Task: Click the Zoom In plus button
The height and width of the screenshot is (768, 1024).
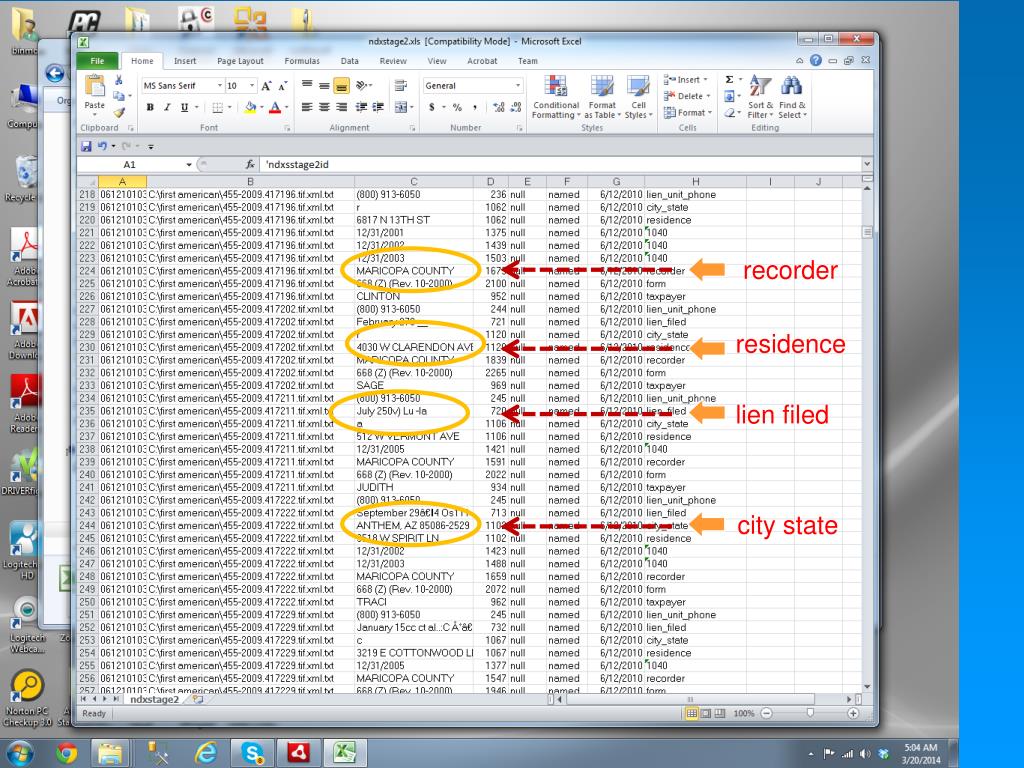Action: (x=853, y=714)
